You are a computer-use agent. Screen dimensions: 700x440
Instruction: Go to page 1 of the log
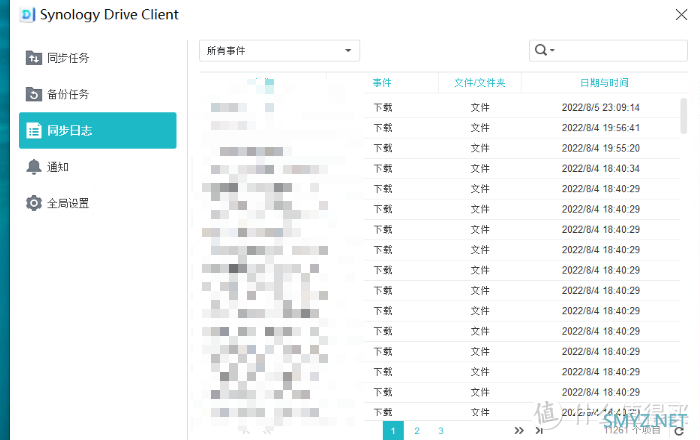[393, 431]
